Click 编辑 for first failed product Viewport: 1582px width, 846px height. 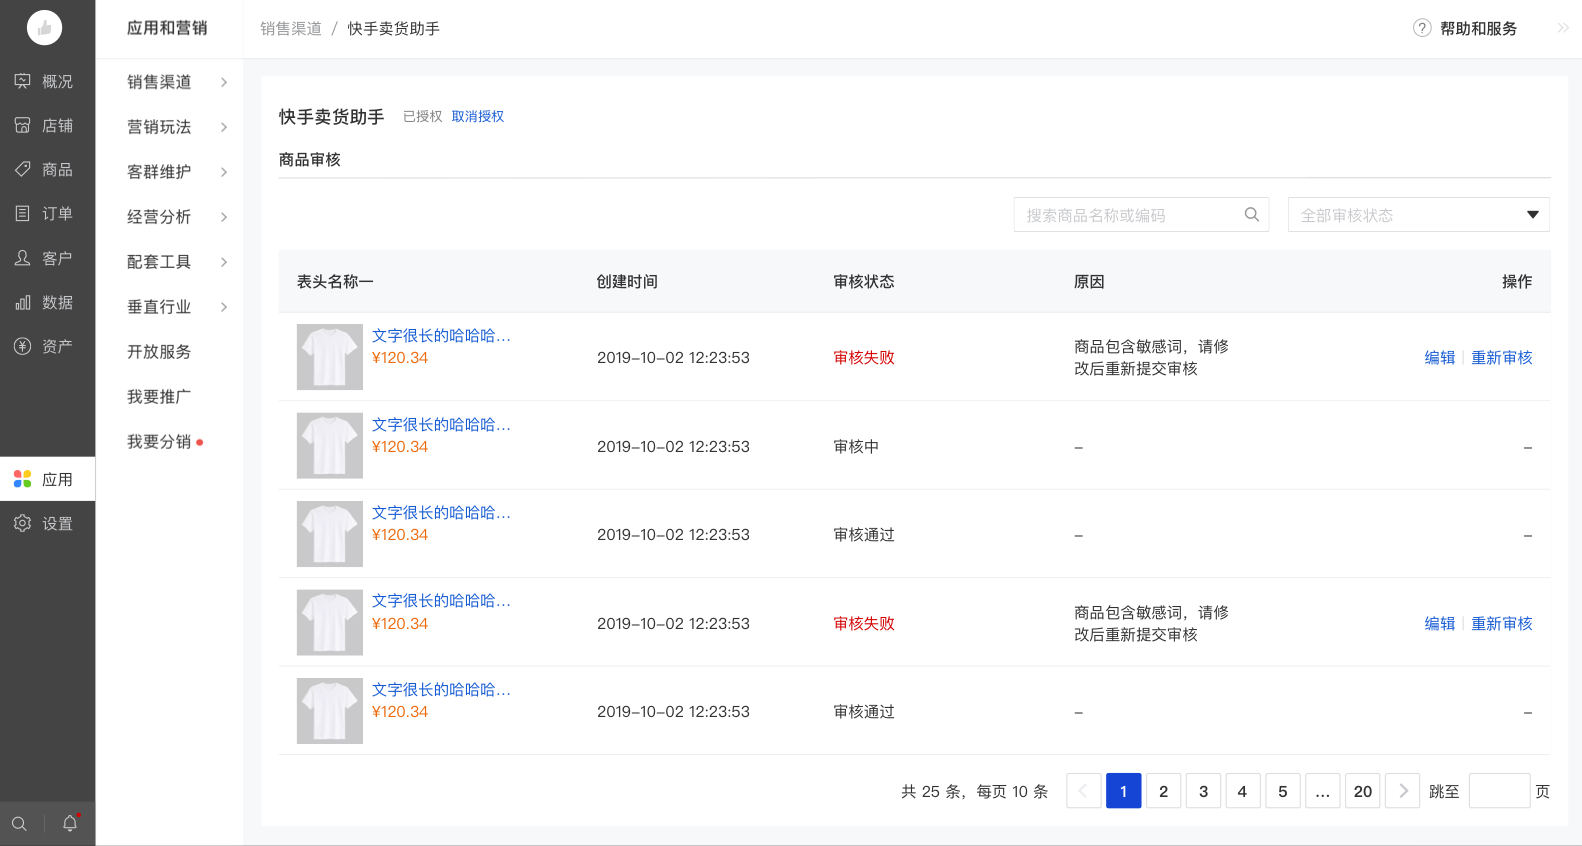point(1440,358)
